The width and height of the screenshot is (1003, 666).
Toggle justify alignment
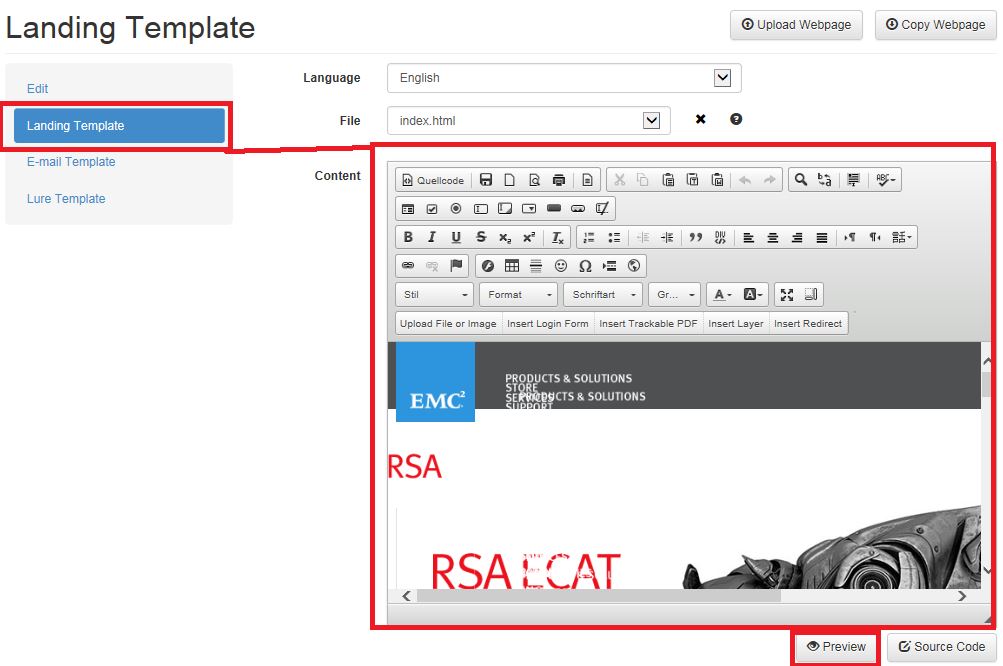pos(822,237)
